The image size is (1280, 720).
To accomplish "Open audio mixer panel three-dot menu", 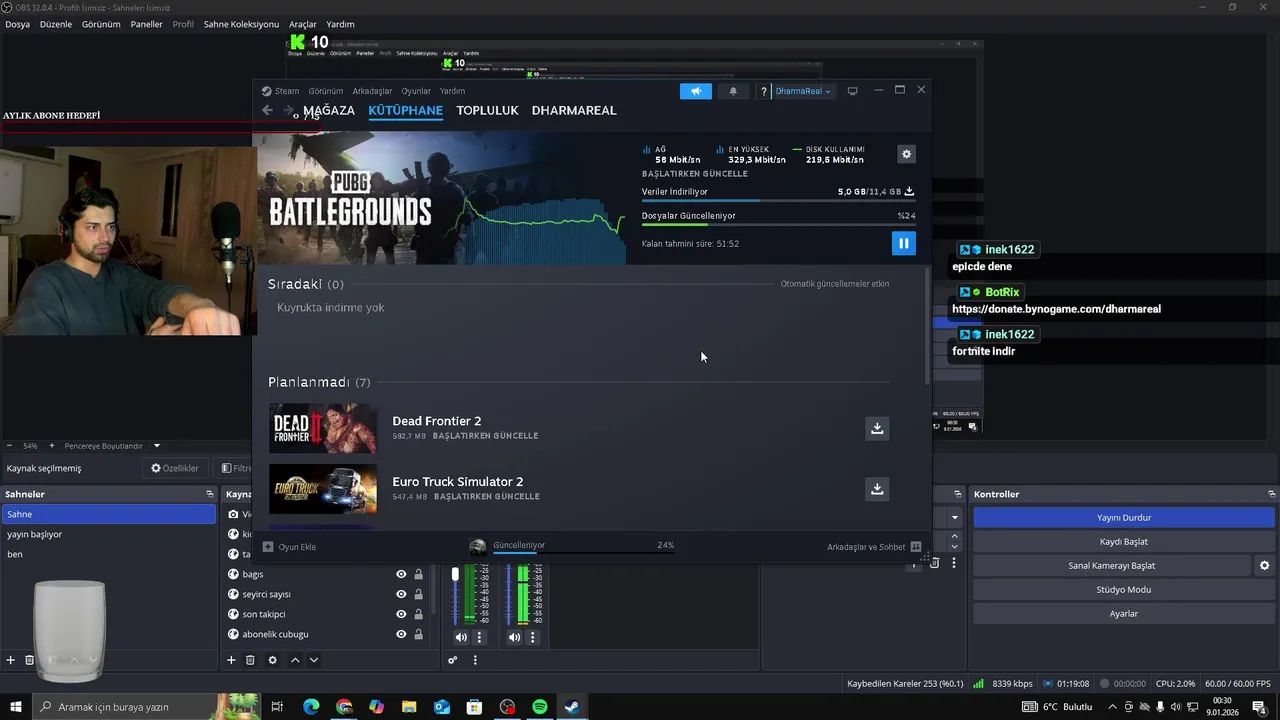I will [475, 660].
